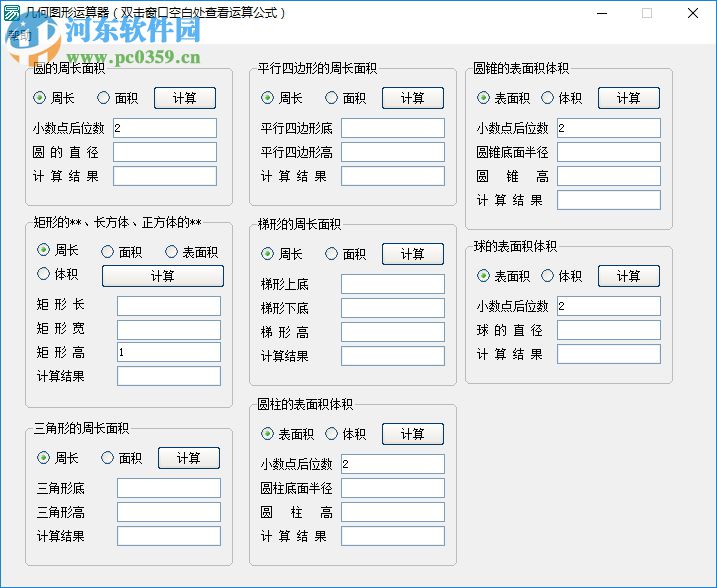
Task: Click the 圆锥高 input field
Action: 609,176
